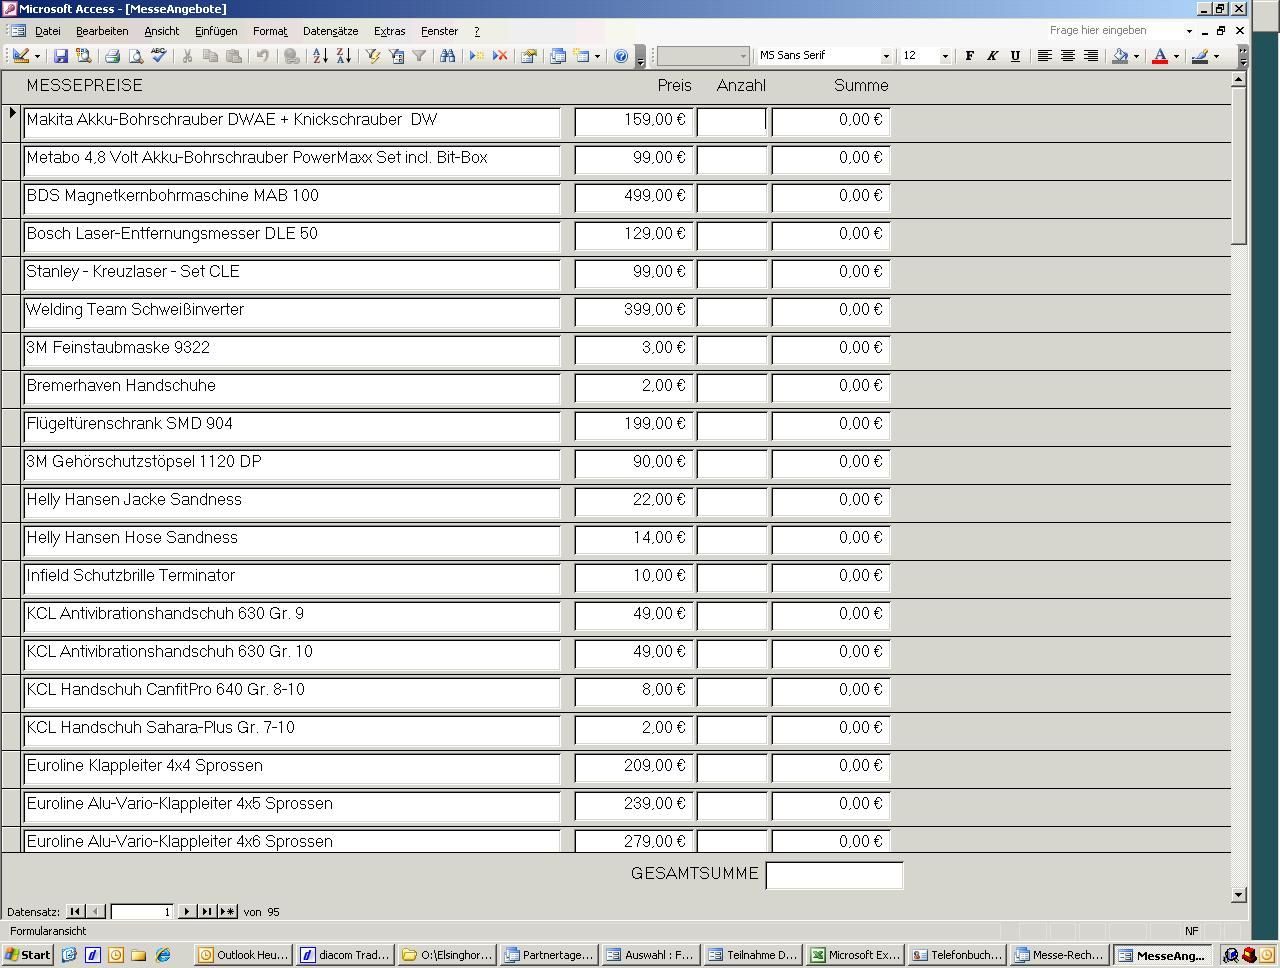Open the Ansicht menu
1280x968 pixels.
click(x=161, y=31)
